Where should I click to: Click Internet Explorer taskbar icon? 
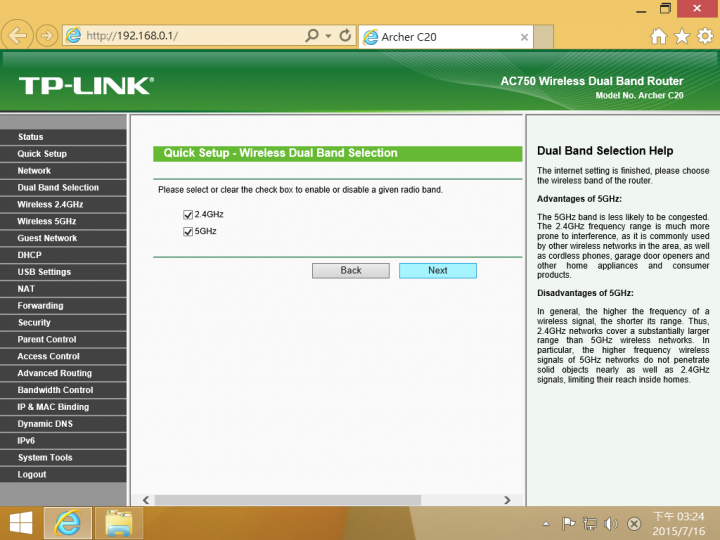[x=68, y=523]
